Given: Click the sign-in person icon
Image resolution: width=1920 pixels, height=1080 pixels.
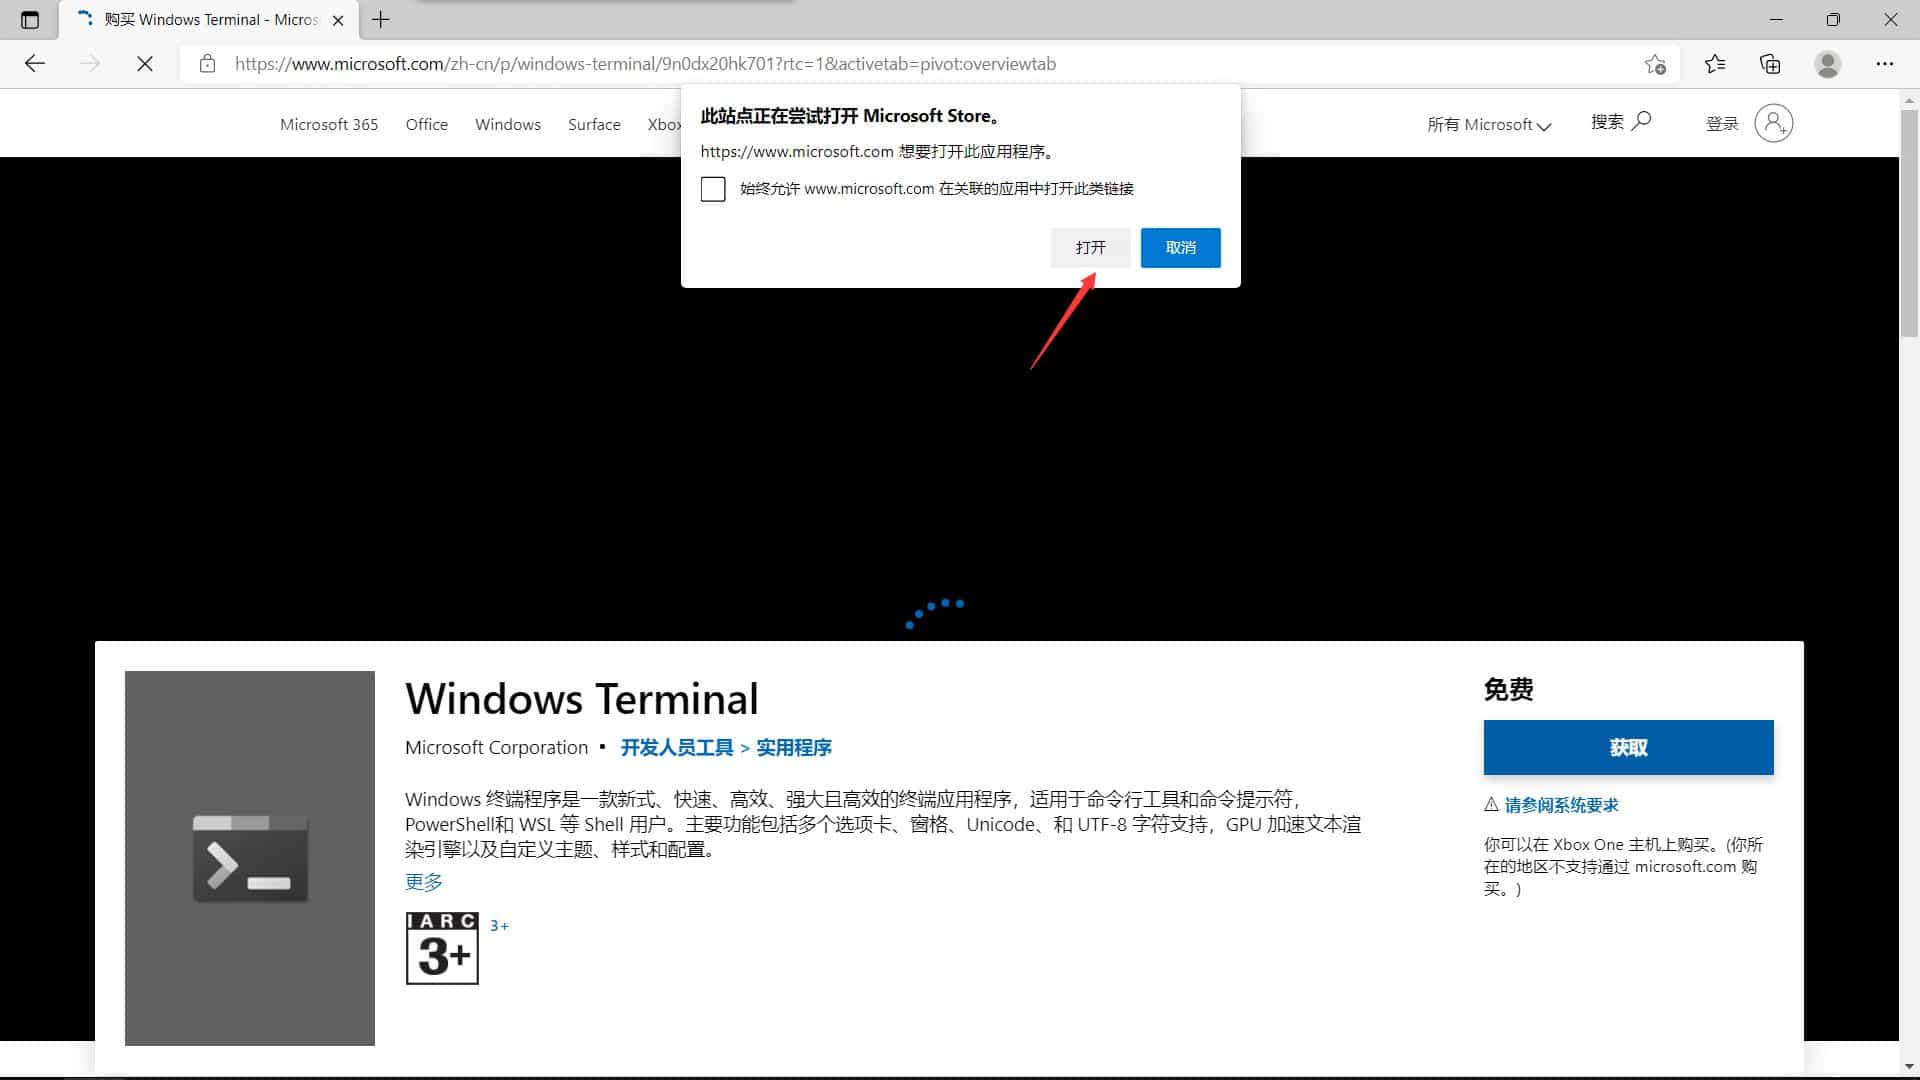Looking at the screenshot, I should [x=1773, y=123].
